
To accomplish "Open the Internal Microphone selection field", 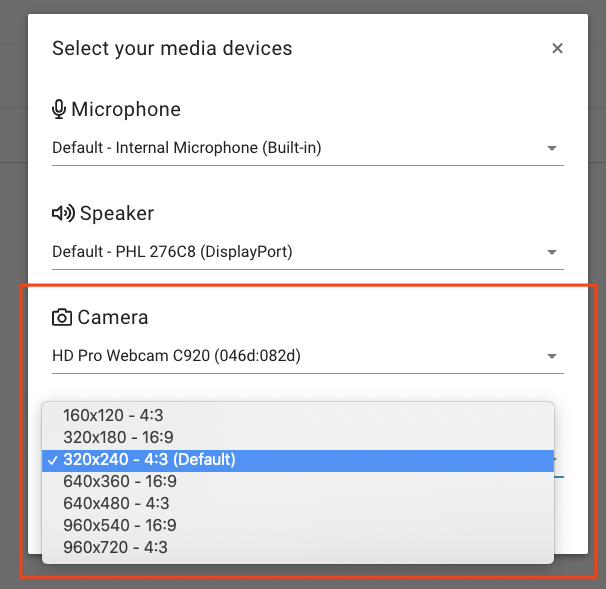I will click(x=308, y=148).
